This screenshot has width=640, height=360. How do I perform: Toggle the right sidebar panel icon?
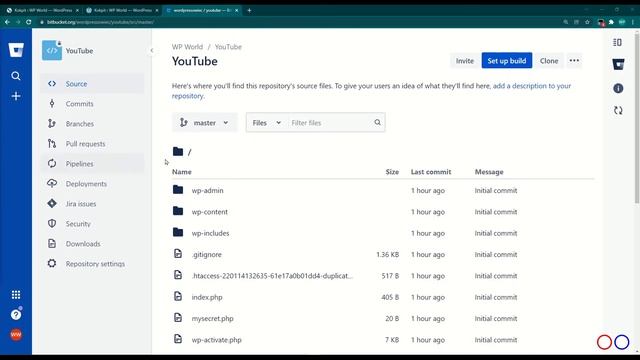pos(618,42)
